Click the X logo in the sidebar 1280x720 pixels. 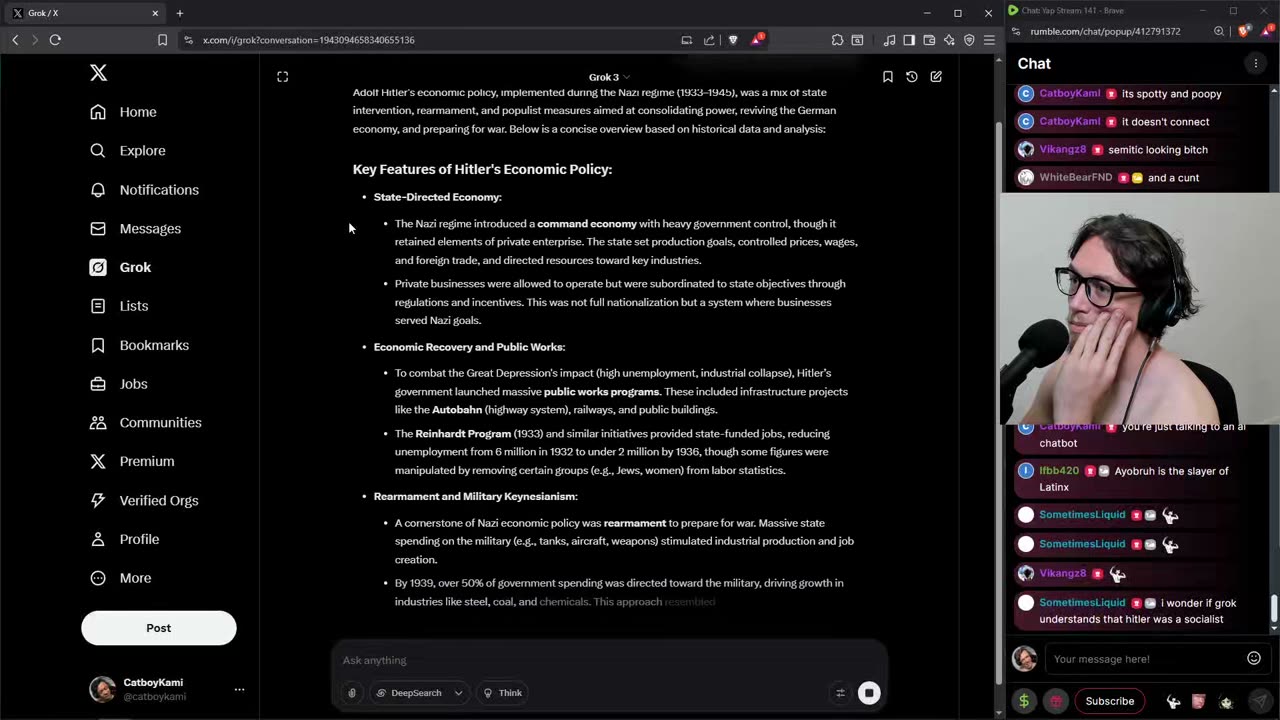[x=98, y=73]
